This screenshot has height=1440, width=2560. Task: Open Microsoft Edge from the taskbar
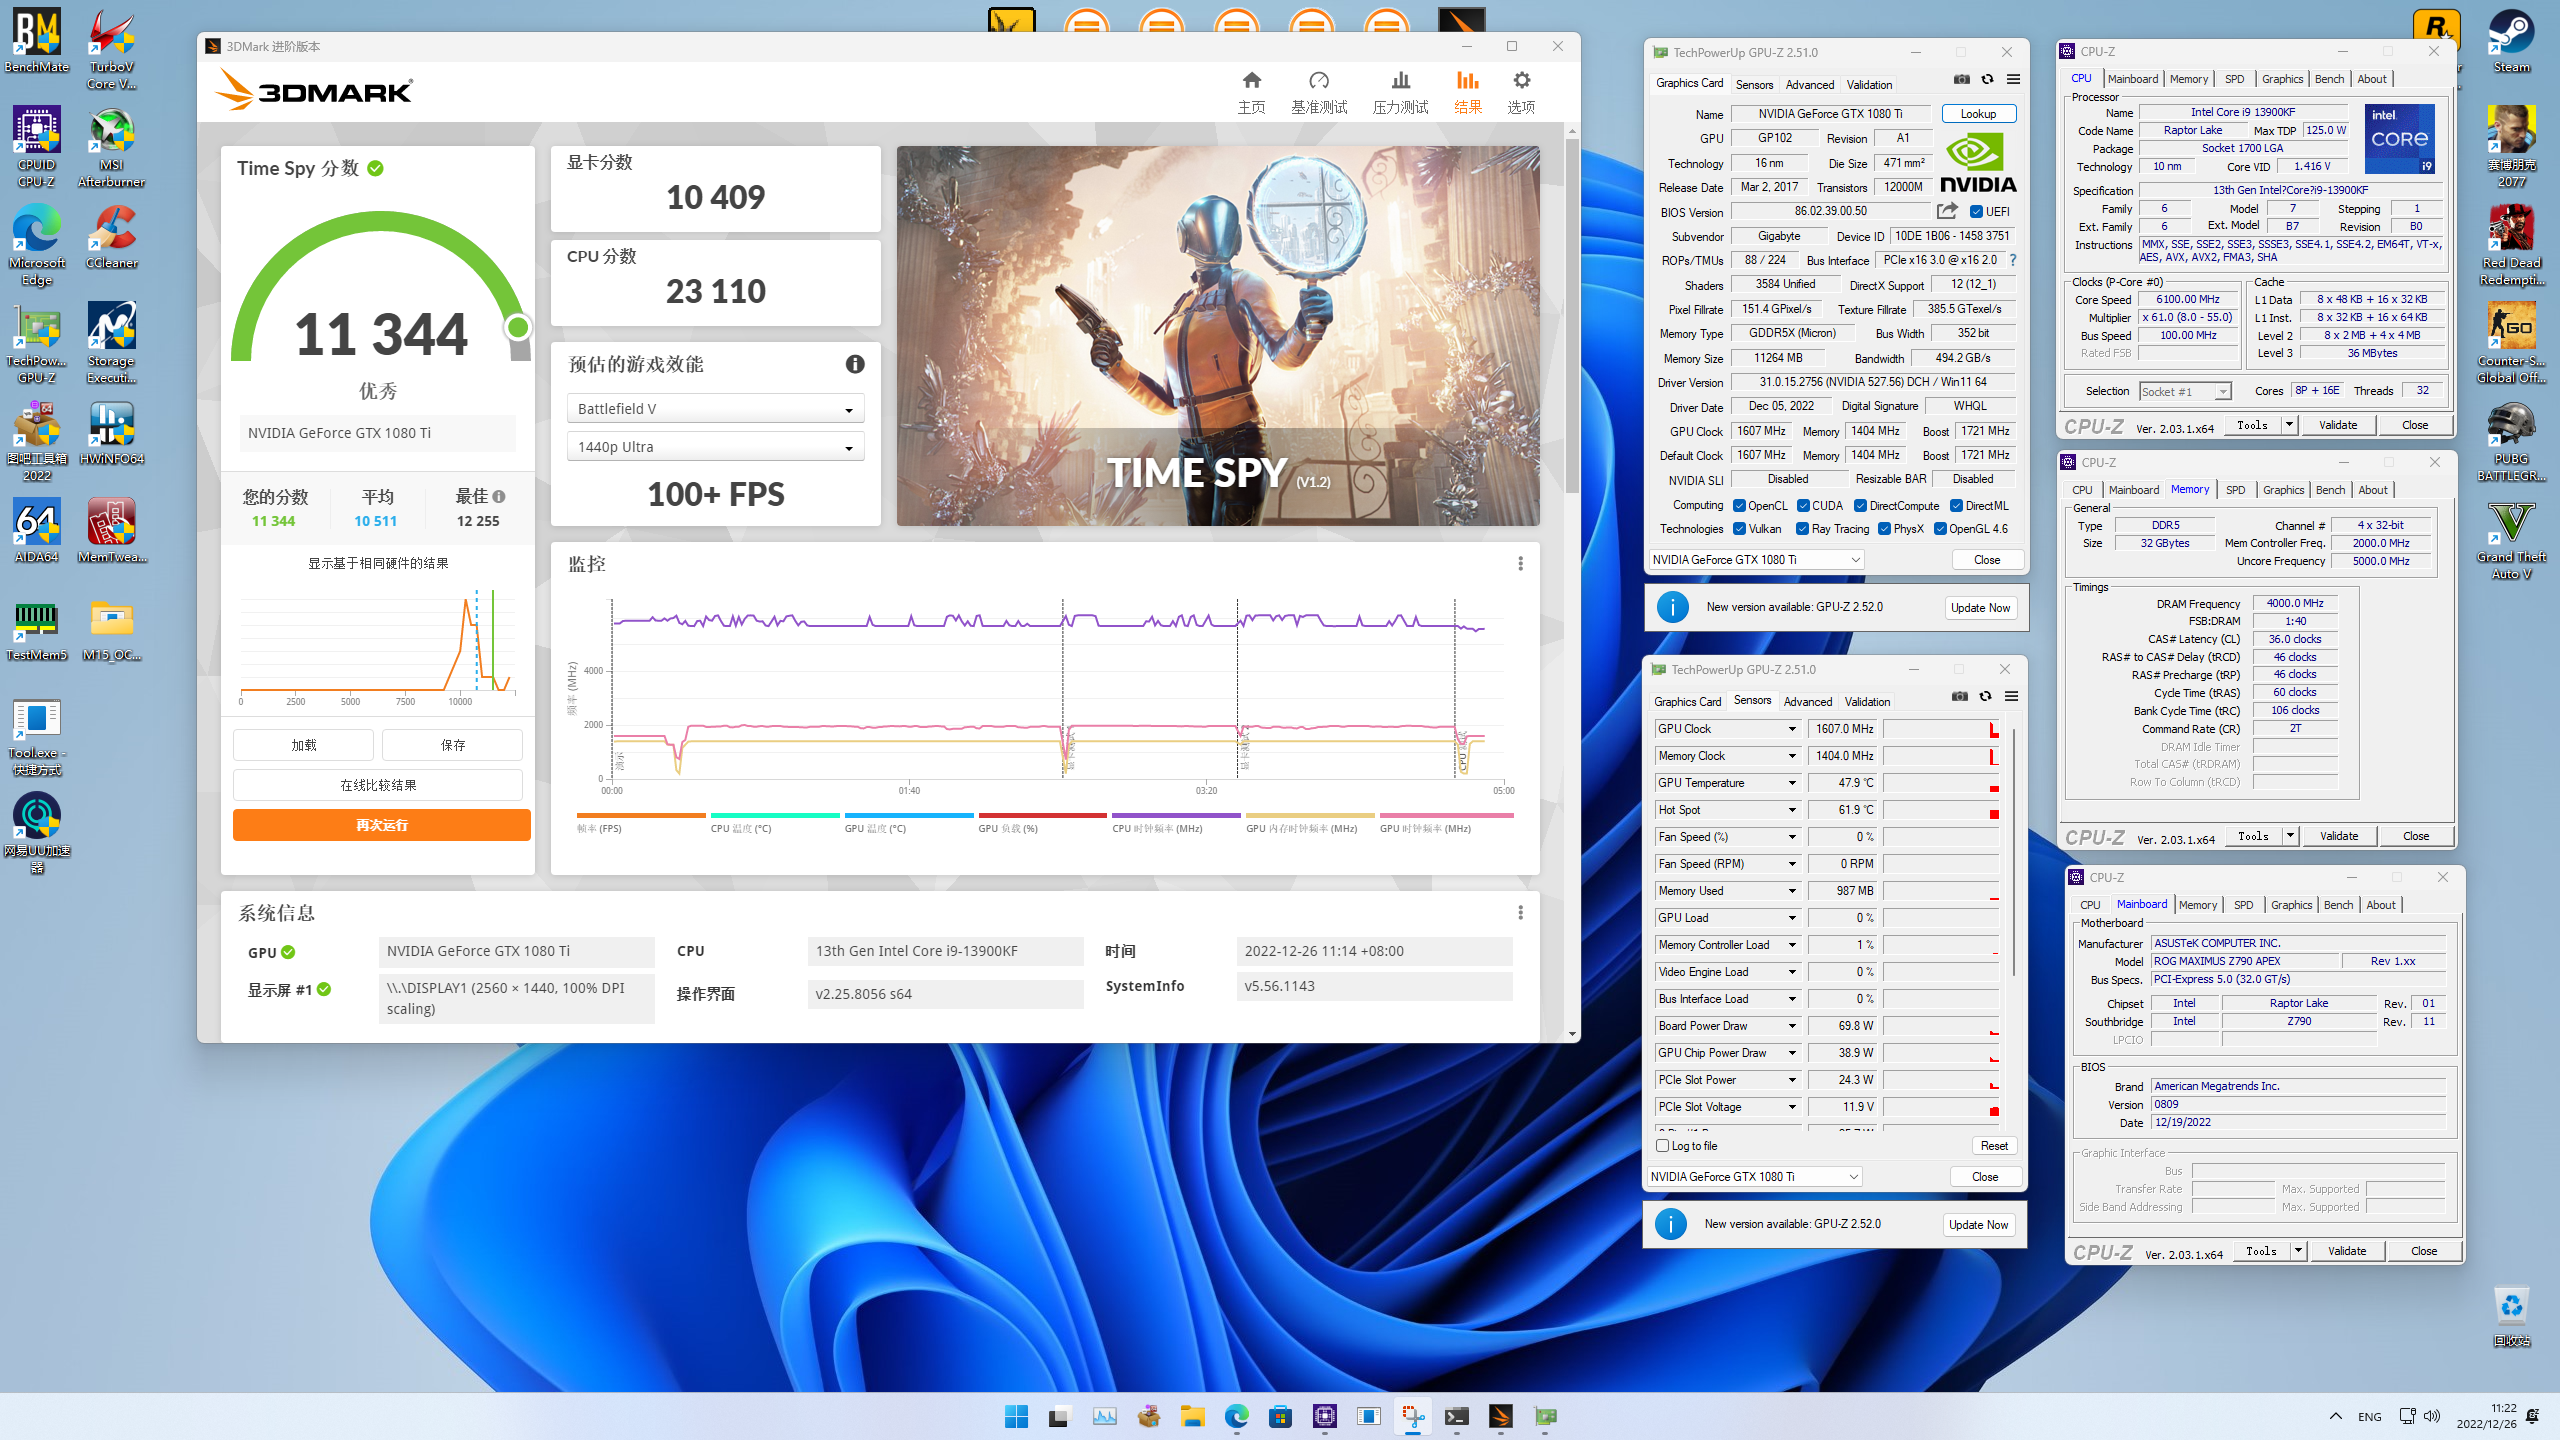(x=1236, y=1416)
